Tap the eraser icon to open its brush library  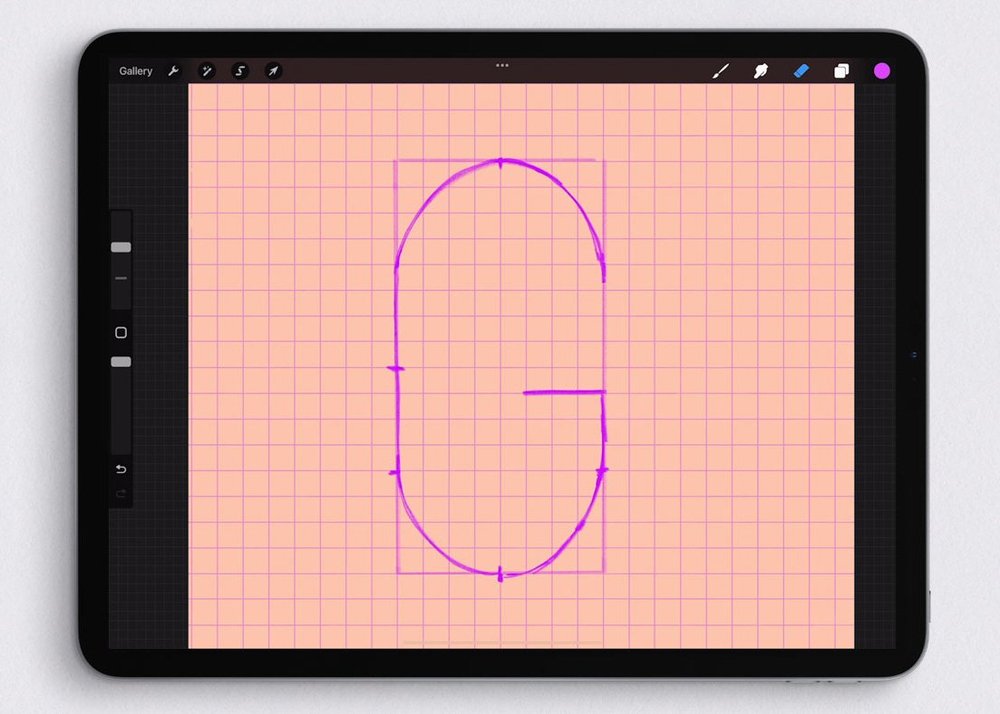pyautogui.click(x=801, y=71)
